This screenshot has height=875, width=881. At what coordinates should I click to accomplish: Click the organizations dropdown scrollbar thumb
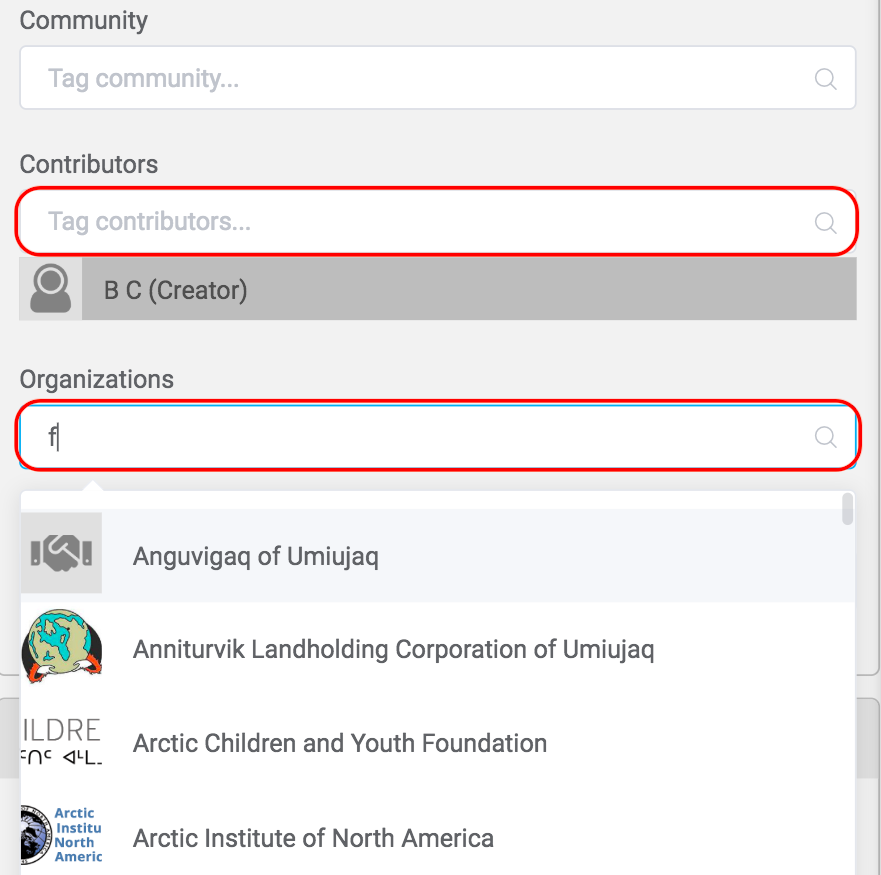click(847, 509)
